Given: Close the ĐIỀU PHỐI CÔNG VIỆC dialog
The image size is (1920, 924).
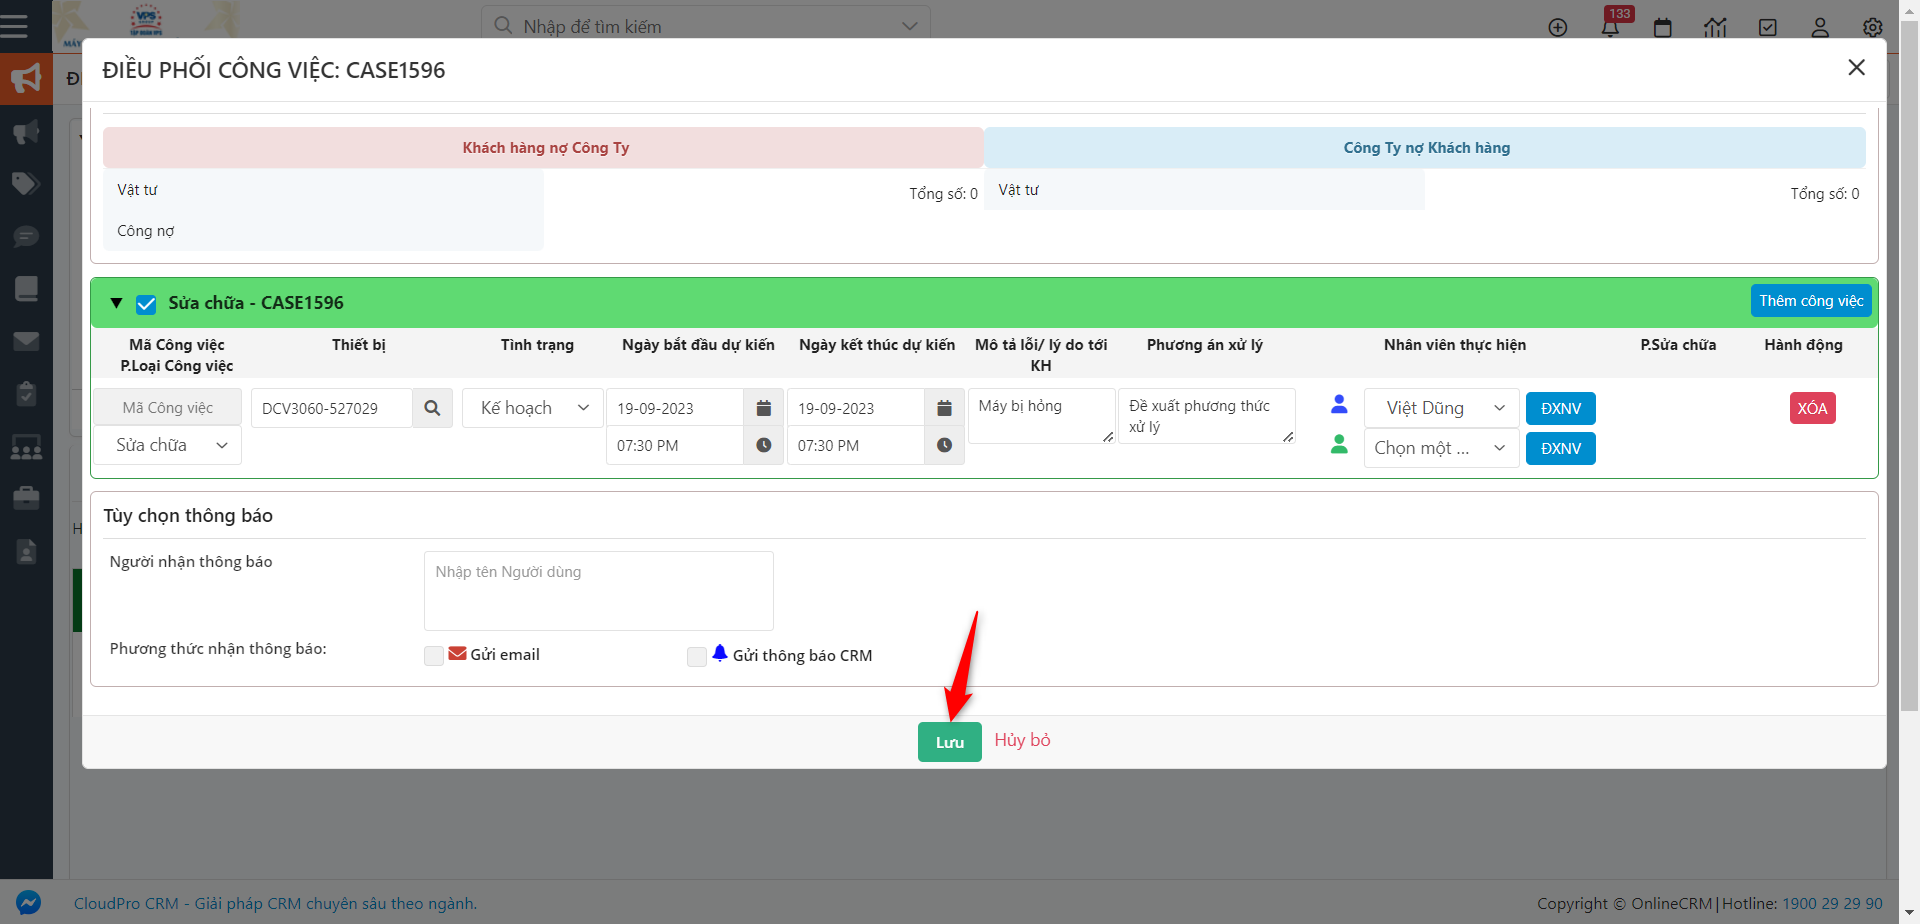Looking at the screenshot, I should (1857, 67).
